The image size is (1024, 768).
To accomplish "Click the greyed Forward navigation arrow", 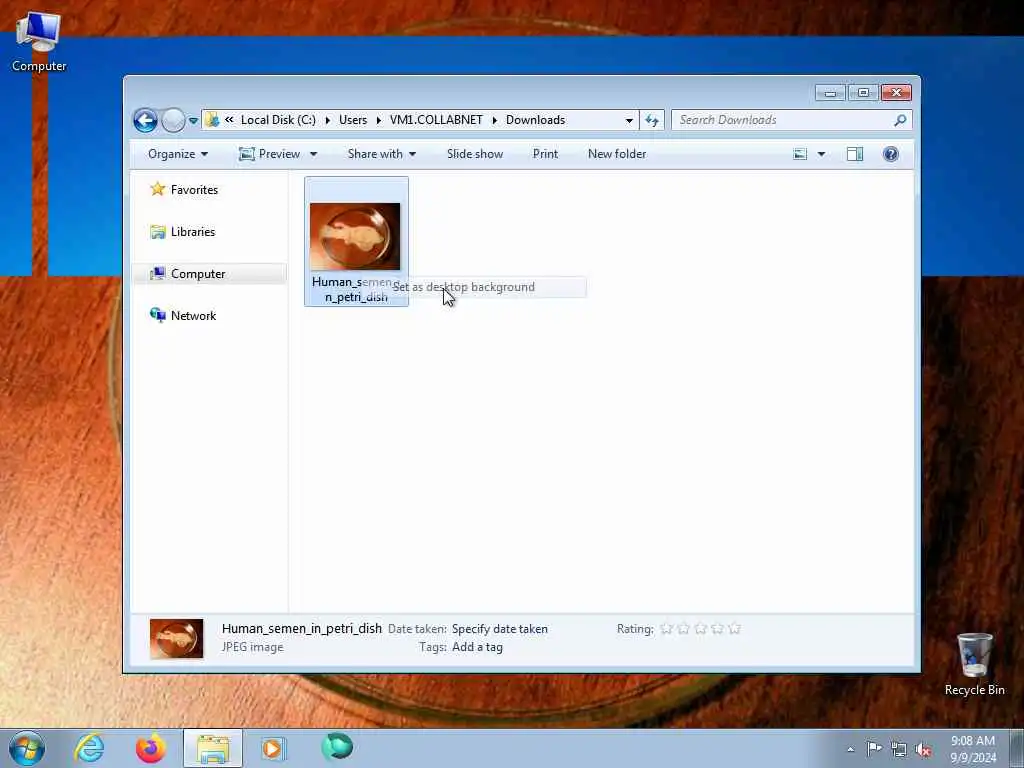I will (x=173, y=120).
